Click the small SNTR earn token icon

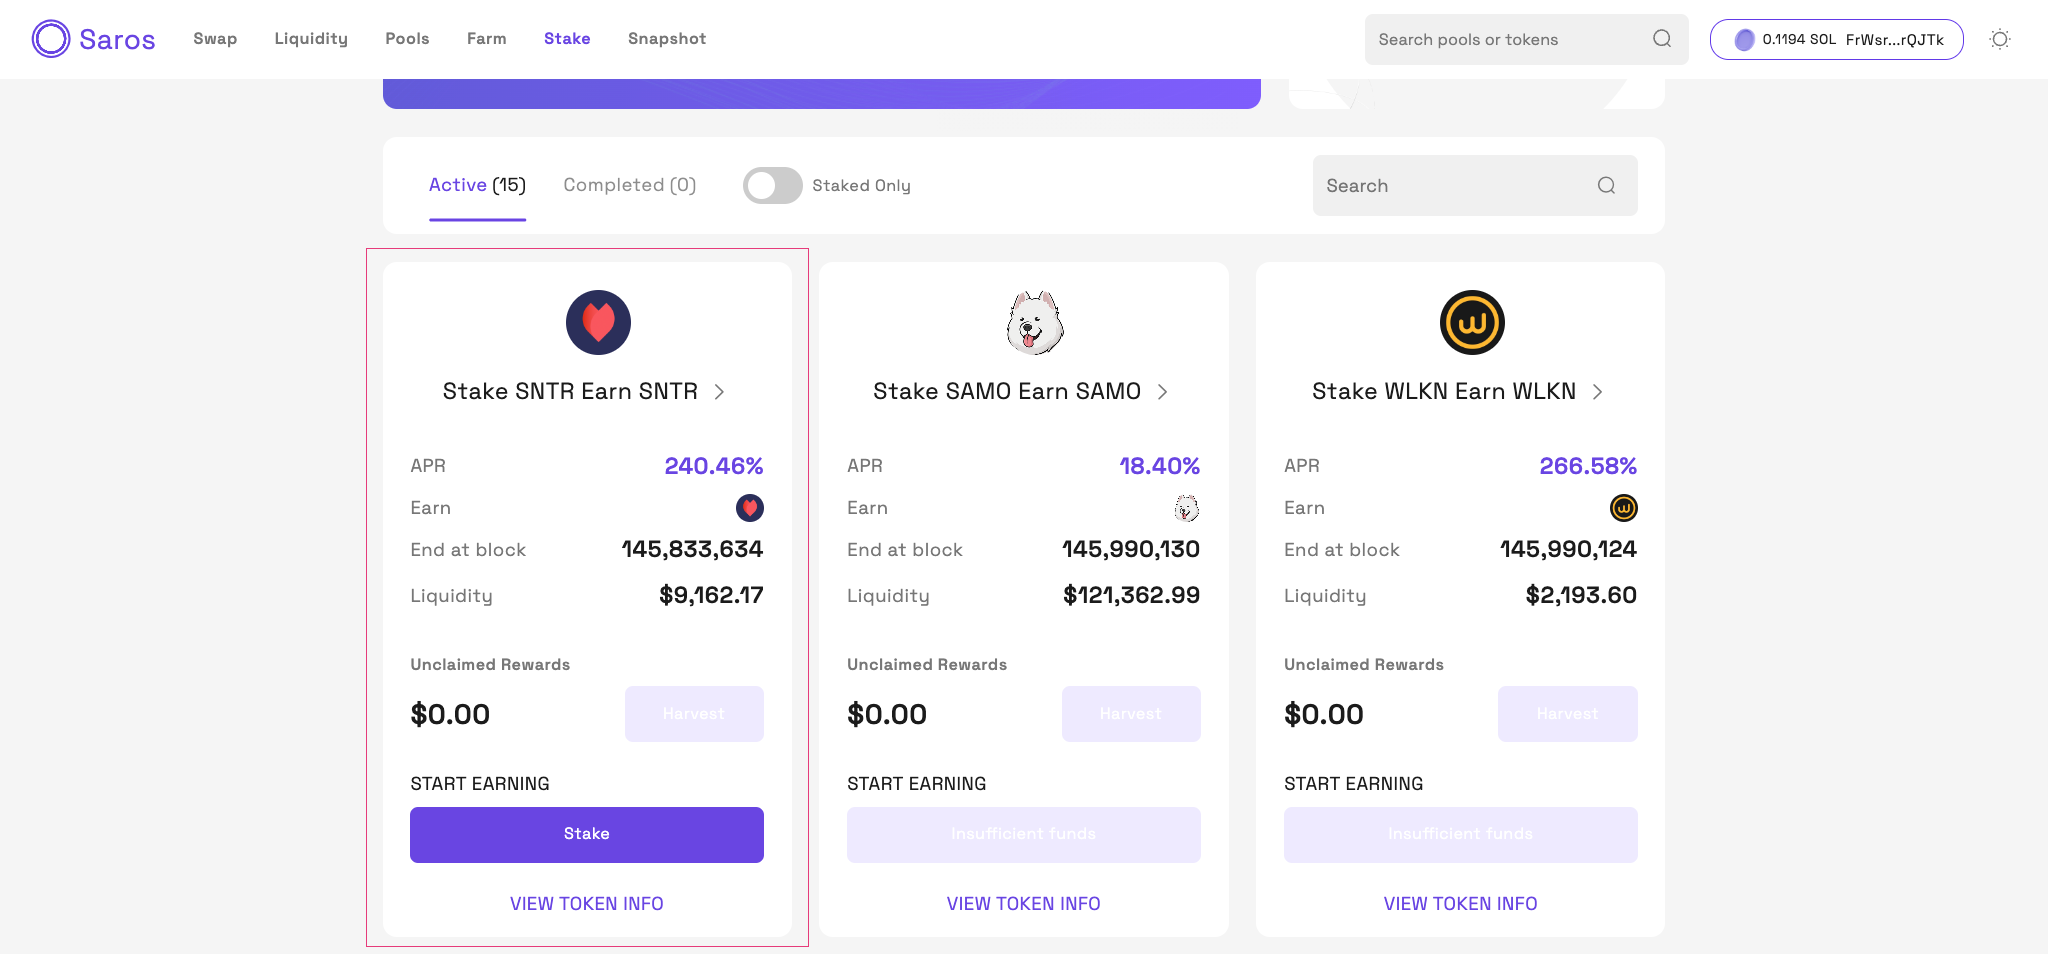click(x=750, y=508)
